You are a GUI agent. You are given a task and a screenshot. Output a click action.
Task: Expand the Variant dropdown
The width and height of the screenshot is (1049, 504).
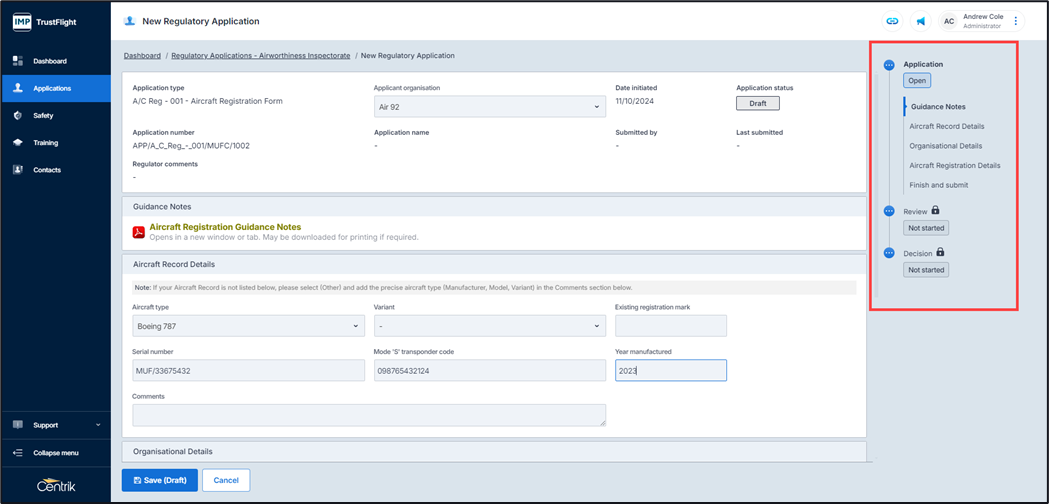489,326
